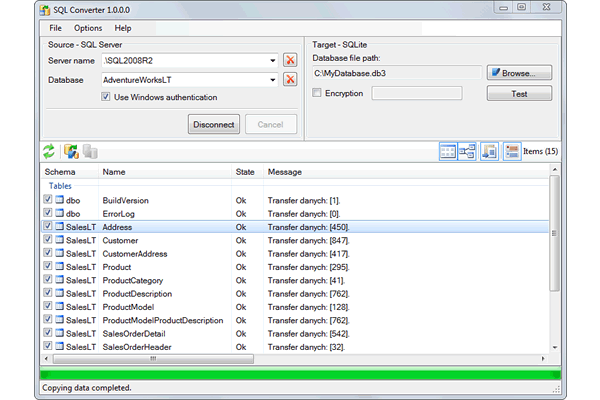Click table icon of ProductCategory row
The image size is (600, 400).
(59, 279)
